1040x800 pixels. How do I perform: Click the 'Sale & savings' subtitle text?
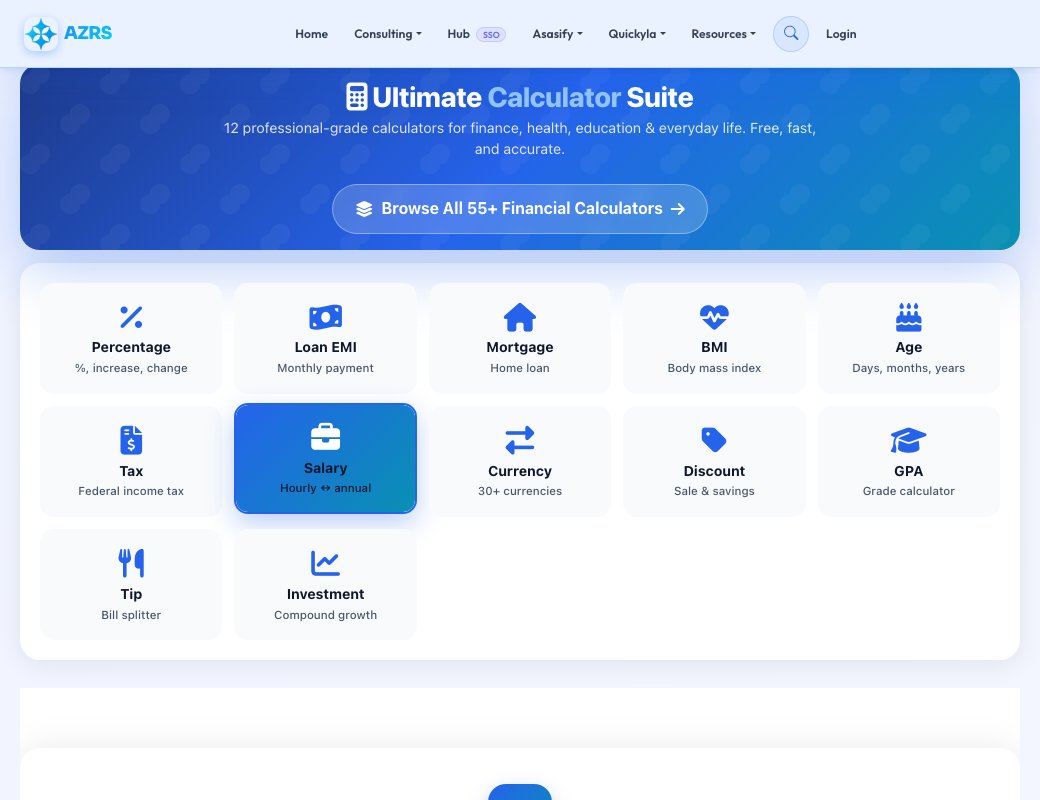714,491
